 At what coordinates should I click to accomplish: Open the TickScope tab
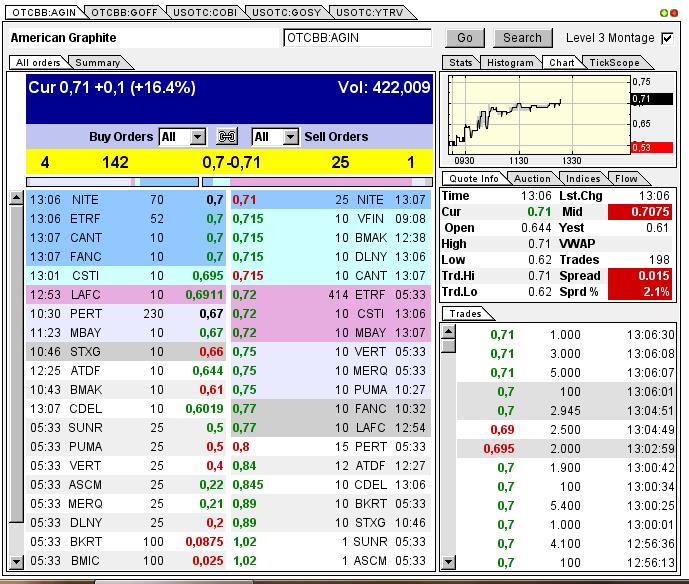614,63
